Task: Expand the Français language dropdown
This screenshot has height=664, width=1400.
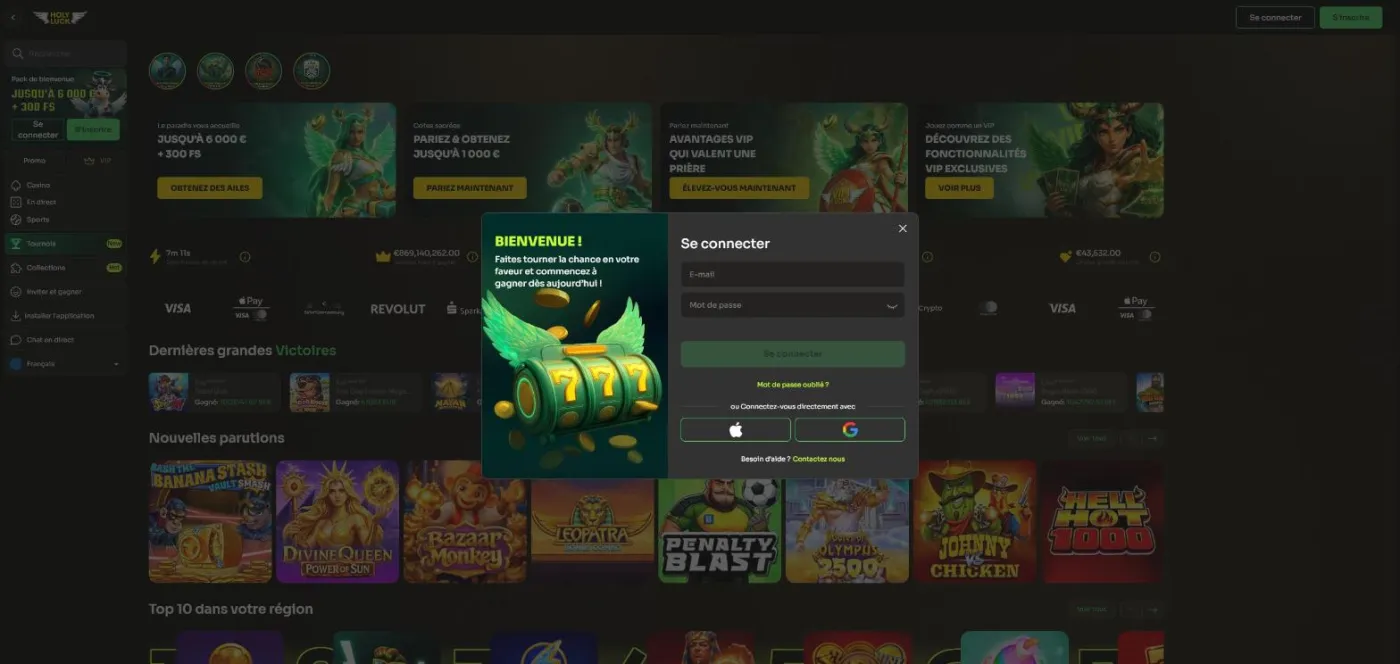Action: (x=66, y=364)
